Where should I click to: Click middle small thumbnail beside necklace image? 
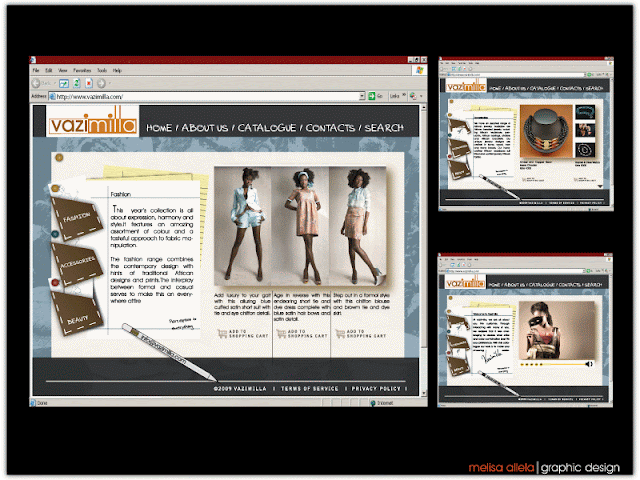585,131
